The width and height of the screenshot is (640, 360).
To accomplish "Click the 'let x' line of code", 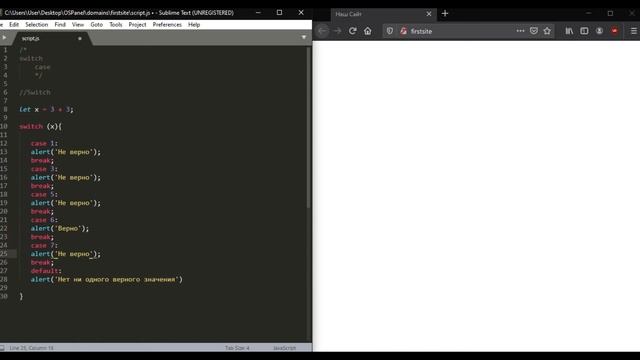I will coord(47,109).
